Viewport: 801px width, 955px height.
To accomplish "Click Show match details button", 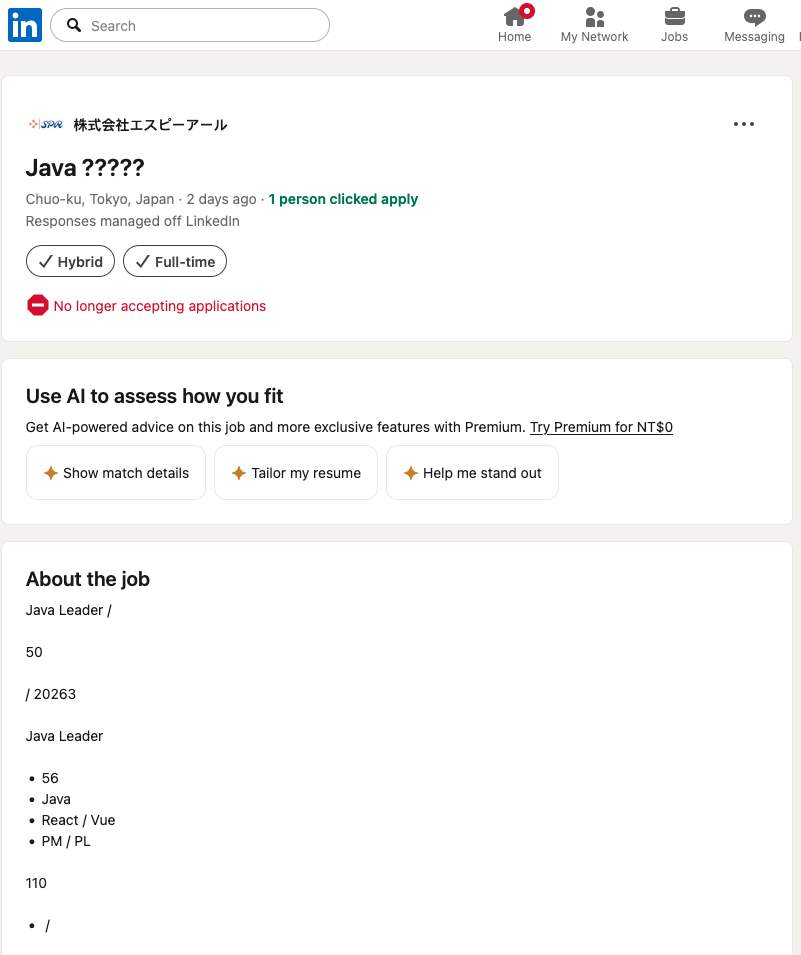I will point(116,473).
